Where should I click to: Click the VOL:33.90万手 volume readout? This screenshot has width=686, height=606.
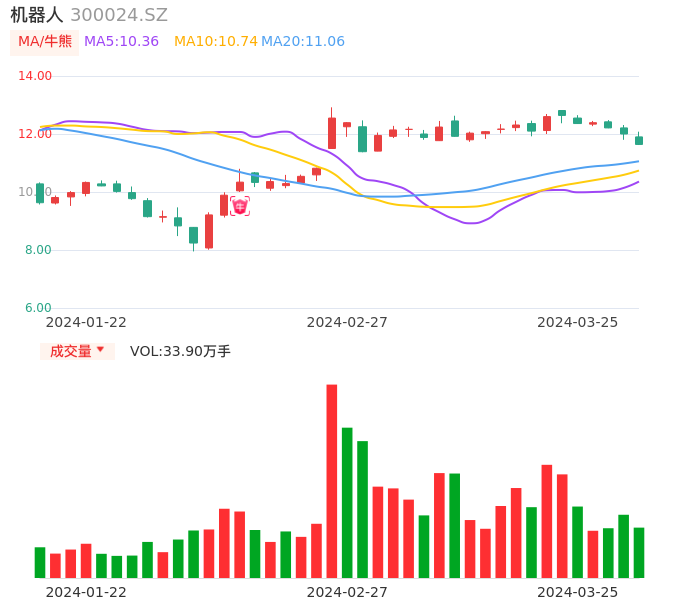click(x=180, y=351)
